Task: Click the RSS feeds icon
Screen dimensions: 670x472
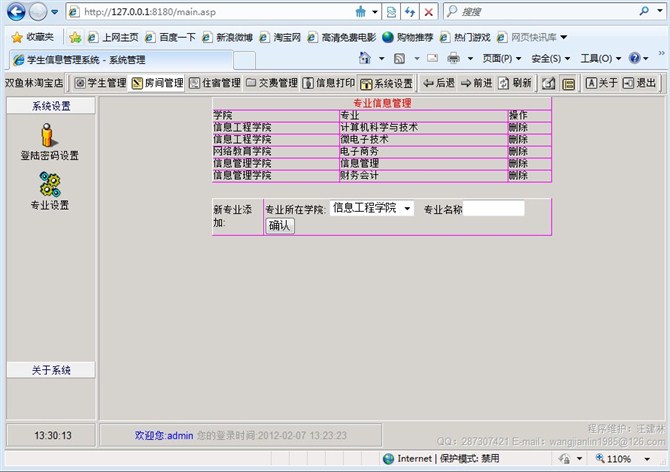Action: (399, 59)
